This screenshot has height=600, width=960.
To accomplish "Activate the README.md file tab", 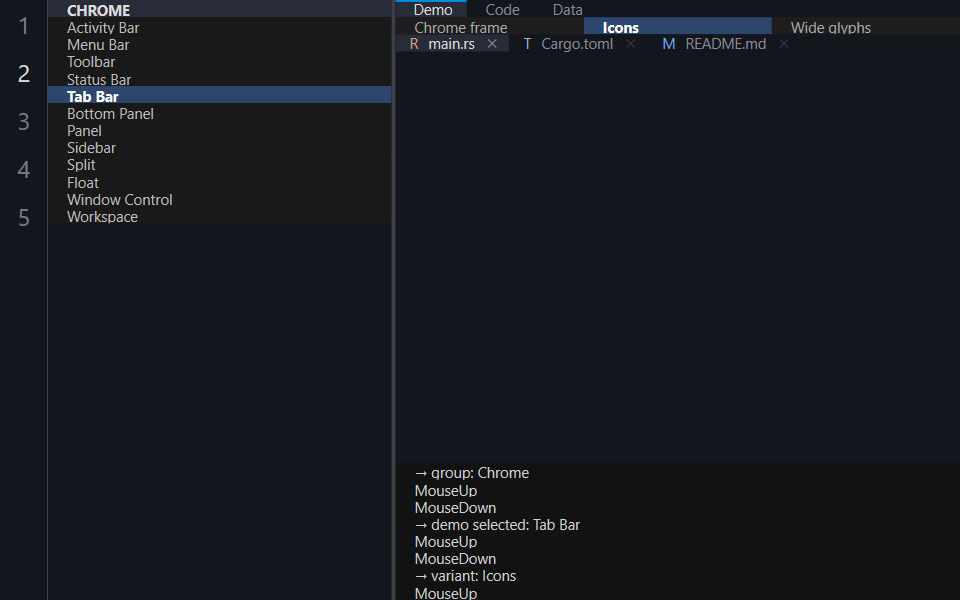I will tap(726, 44).
